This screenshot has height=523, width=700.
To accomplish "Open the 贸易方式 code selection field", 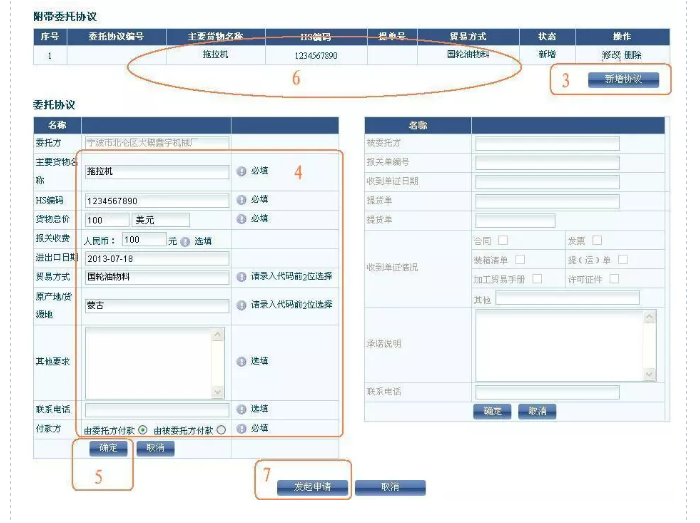I will [x=157, y=277].
